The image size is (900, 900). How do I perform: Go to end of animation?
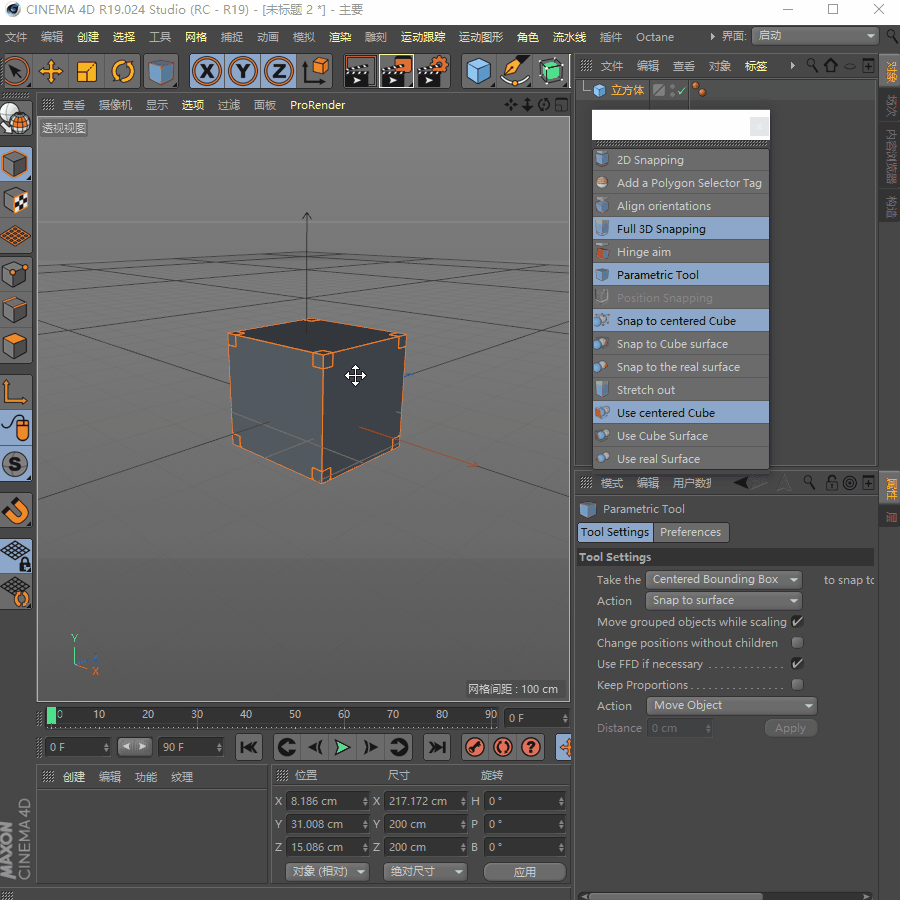click(x=437, y=747)
